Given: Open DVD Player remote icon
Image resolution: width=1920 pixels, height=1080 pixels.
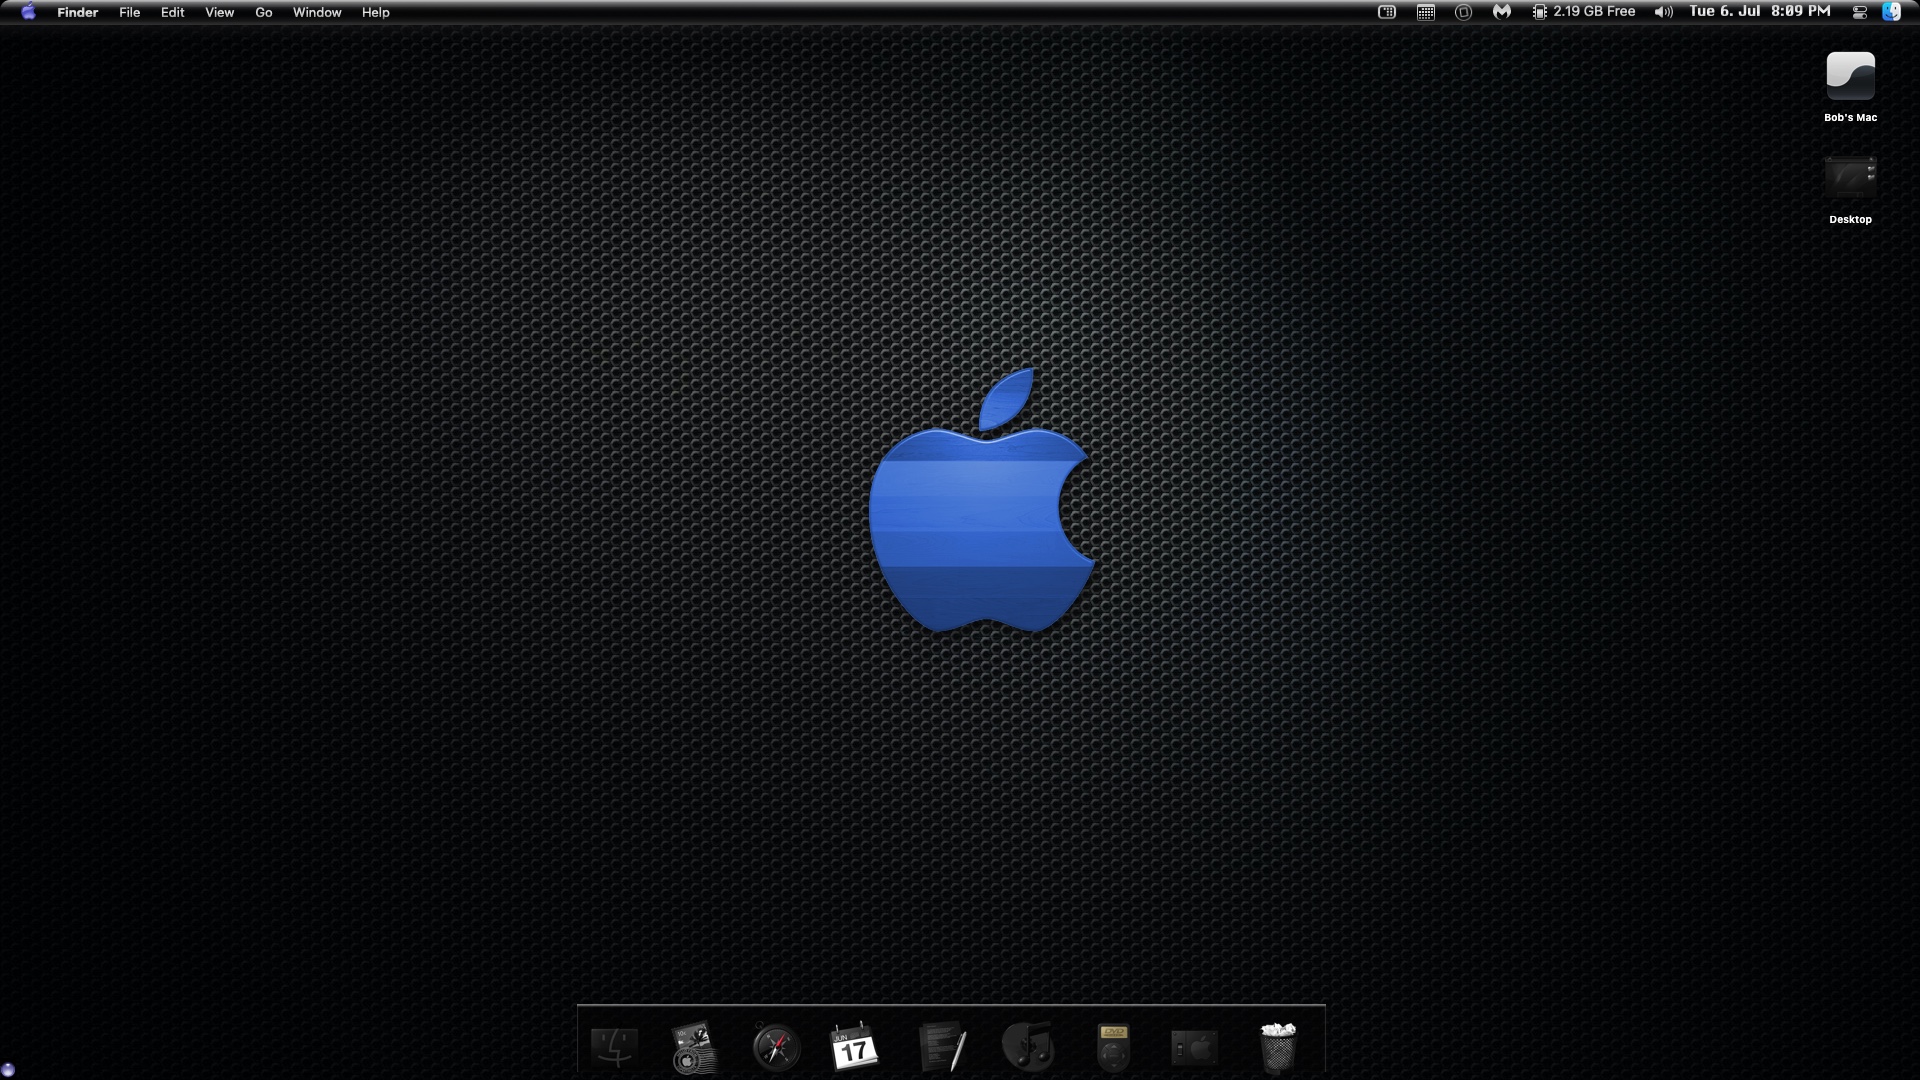Looking at the screenshot, I should [1113, 1047].
